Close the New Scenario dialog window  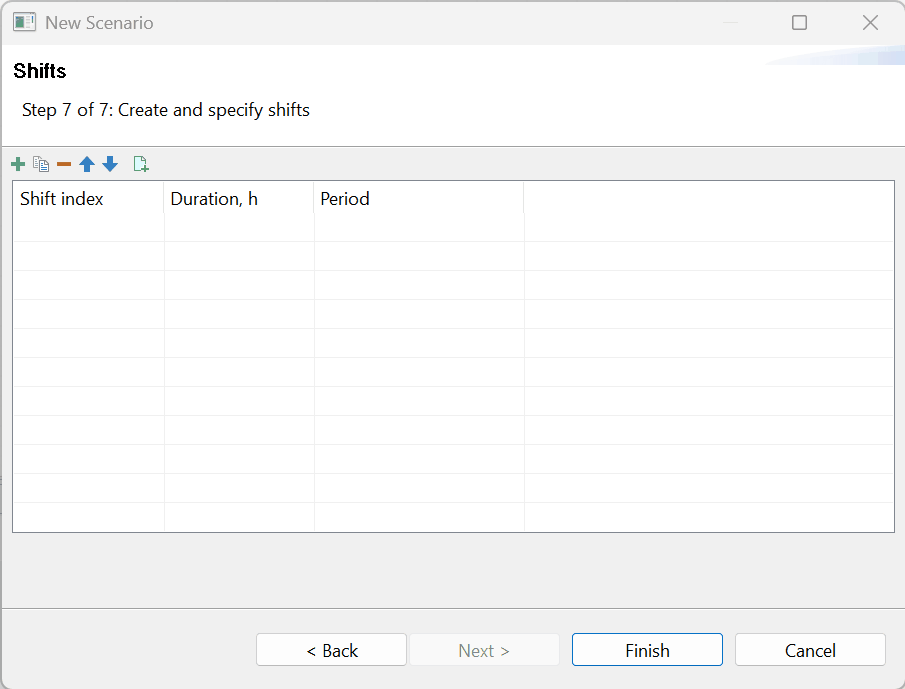(x=870, y=23)
